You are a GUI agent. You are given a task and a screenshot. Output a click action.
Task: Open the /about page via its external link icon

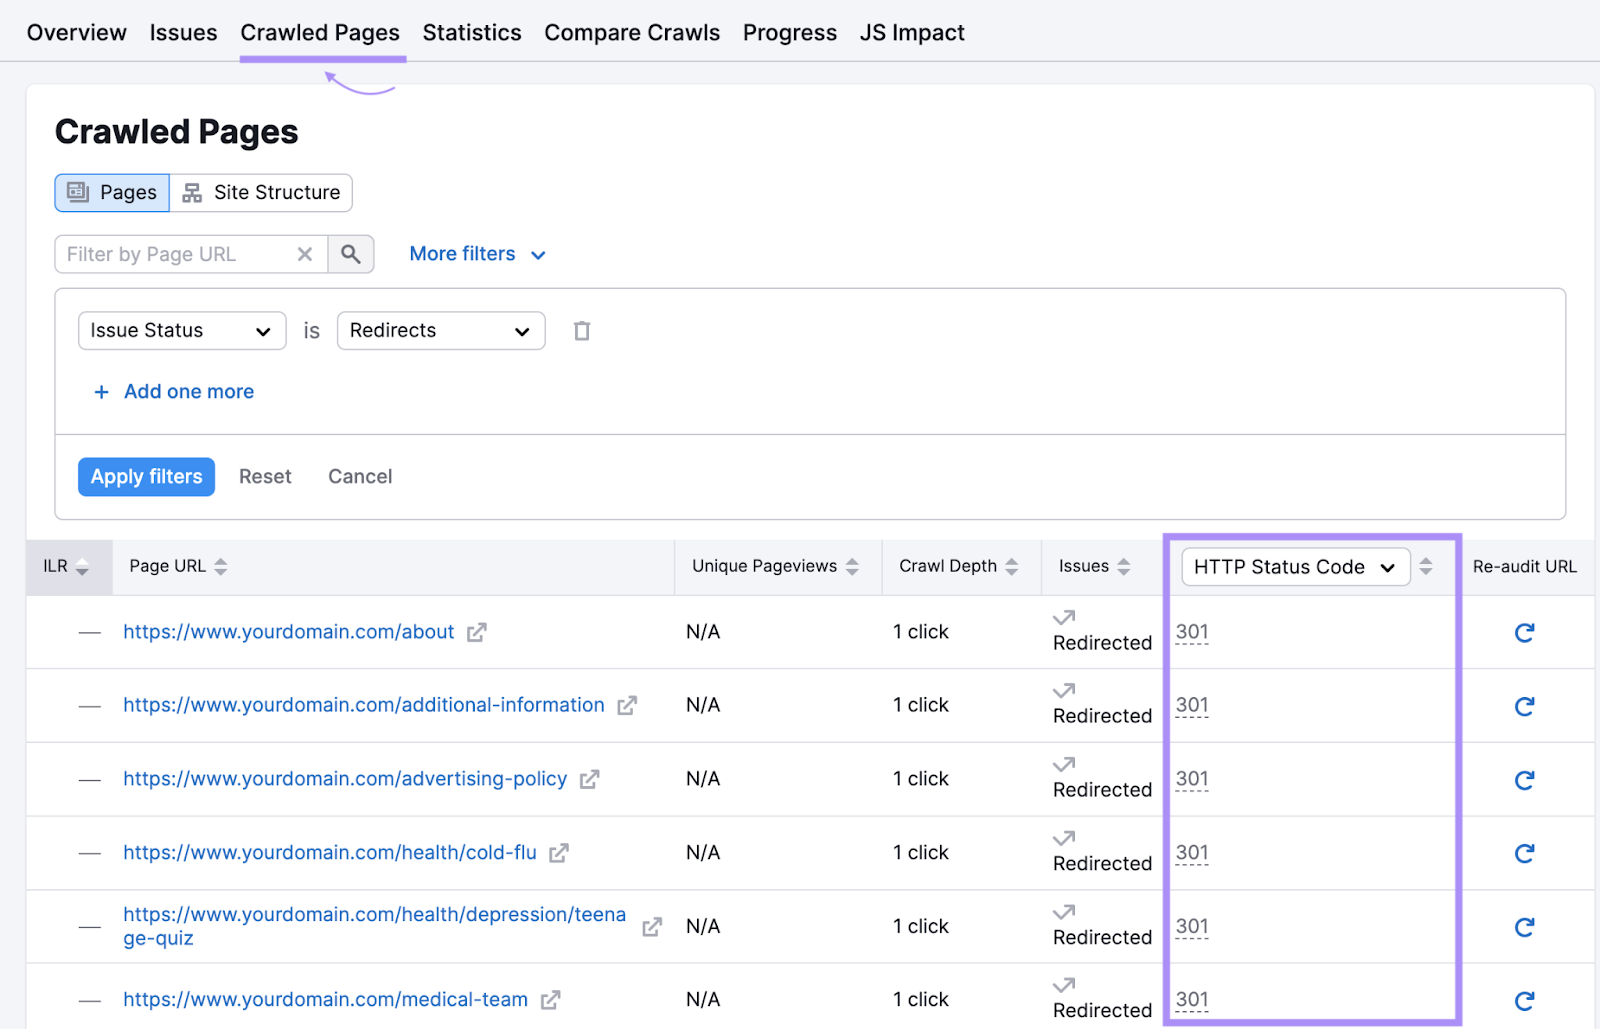click(x=477, y=631)
